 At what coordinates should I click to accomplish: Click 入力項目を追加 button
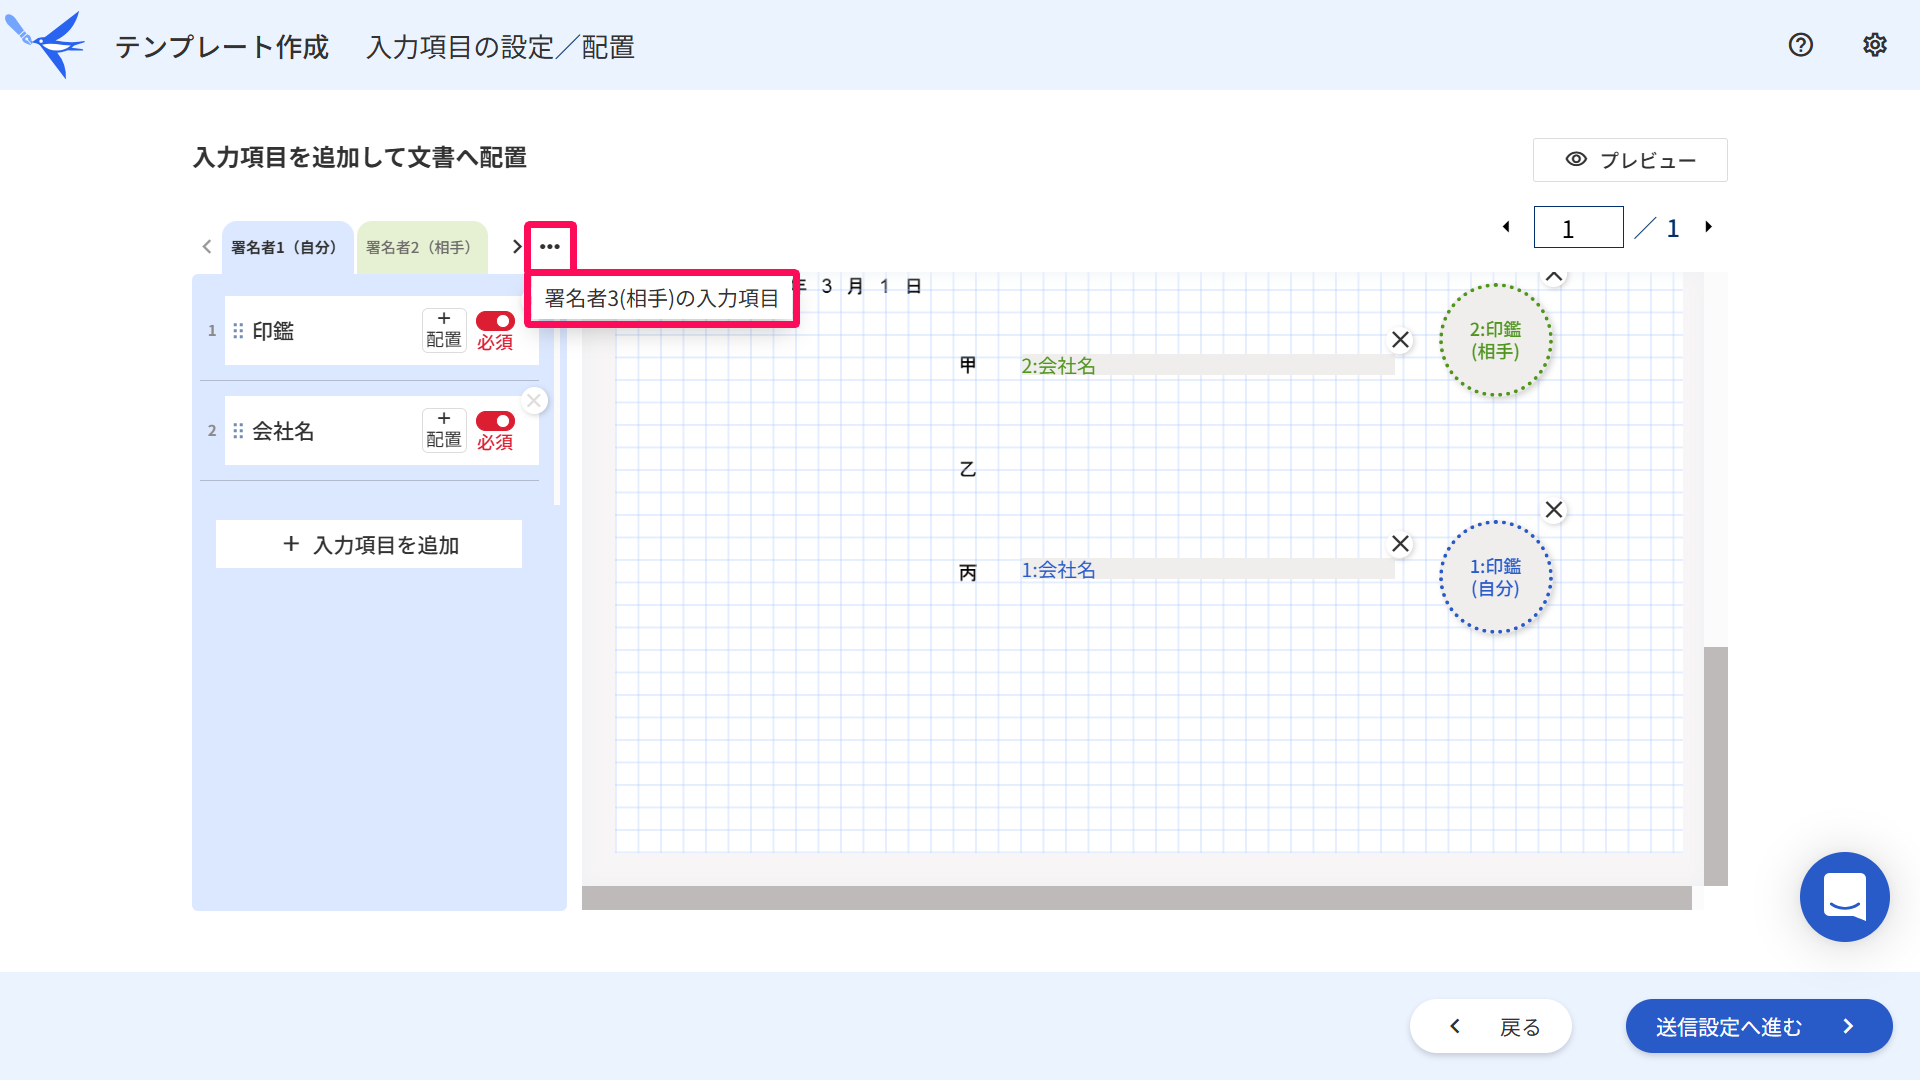pyautogui.click(x=369, y=544)
